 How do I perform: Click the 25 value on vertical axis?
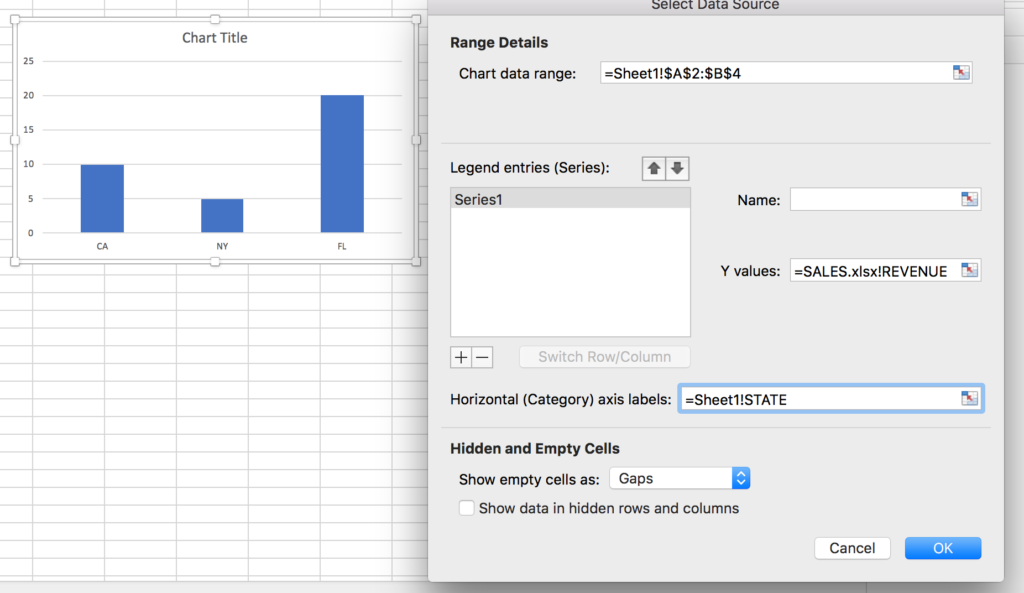(x=29, y=61)
